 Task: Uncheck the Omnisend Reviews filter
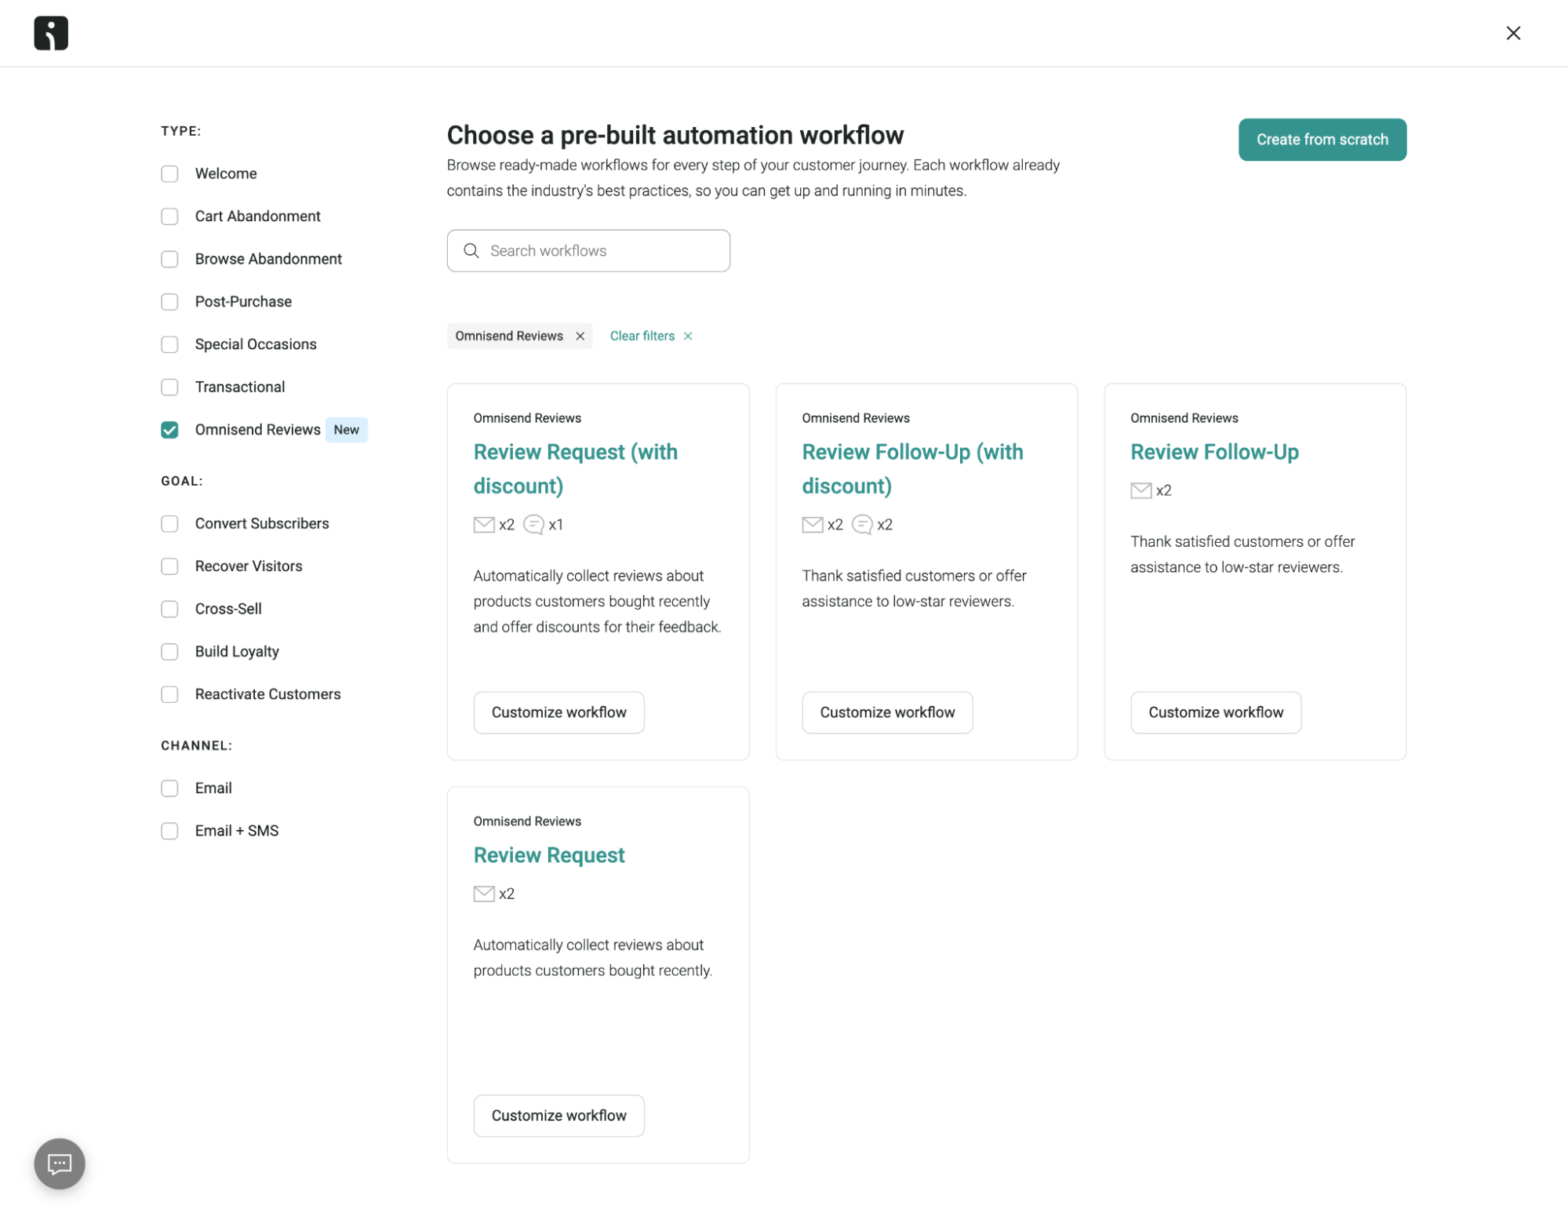pos(169,429)
